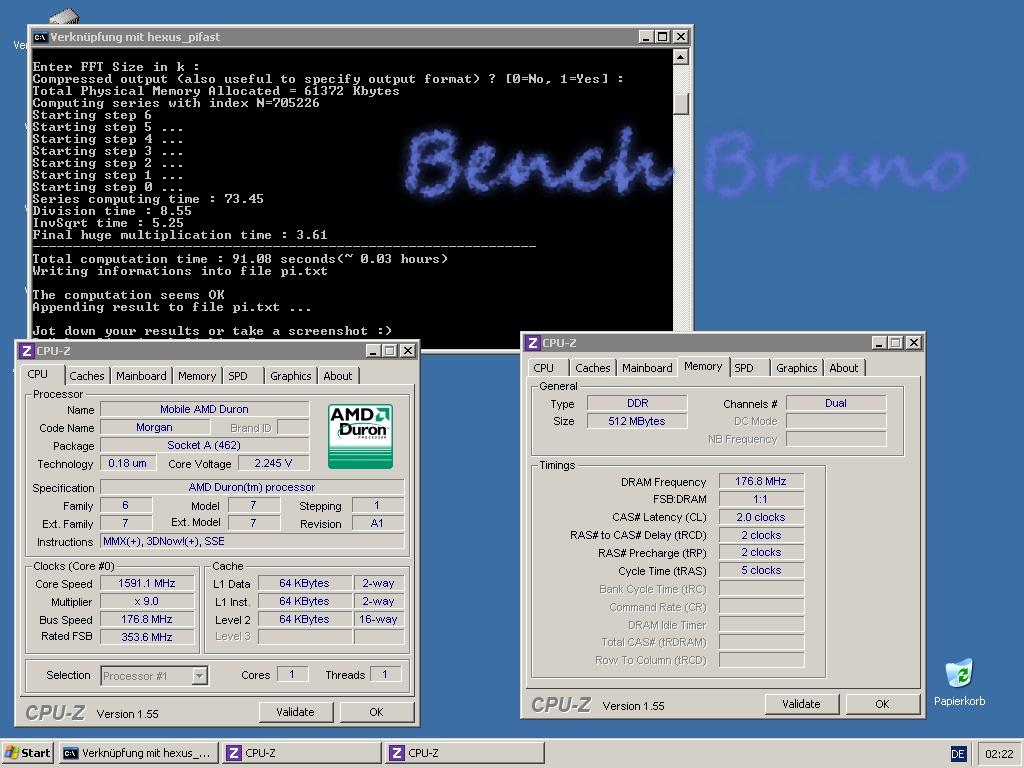Click the 'Mobile AMD Duron' name field
1024x768 pixels.
click(x=204, y=409)
